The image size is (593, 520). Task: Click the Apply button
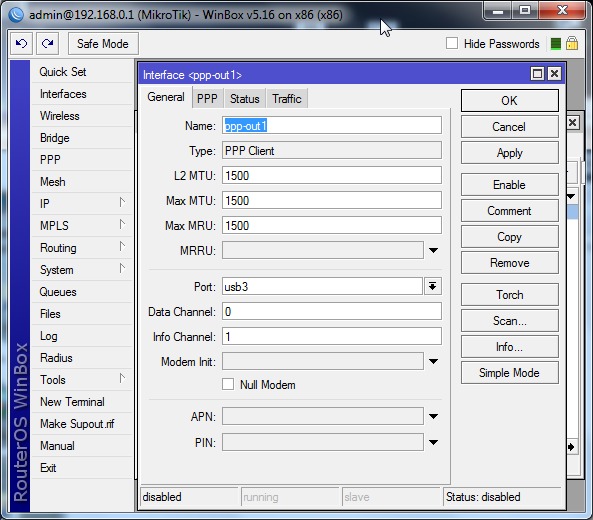tap(509, 153)
